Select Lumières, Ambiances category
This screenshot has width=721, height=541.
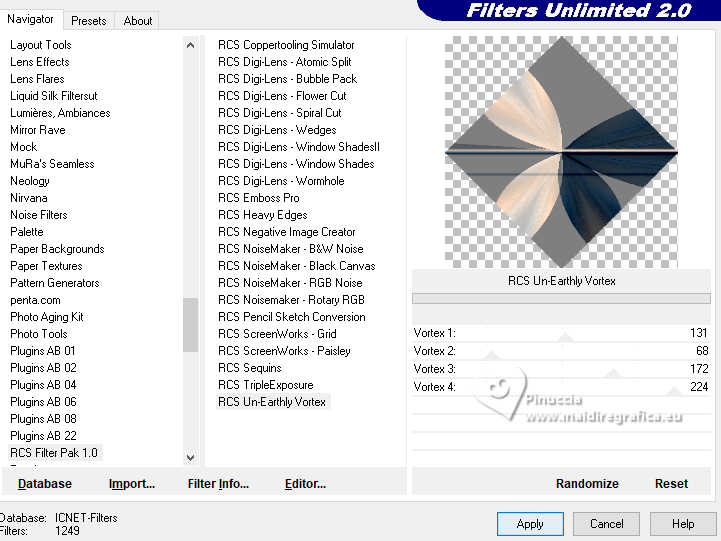pyautogui.click(x=60, y=113)
